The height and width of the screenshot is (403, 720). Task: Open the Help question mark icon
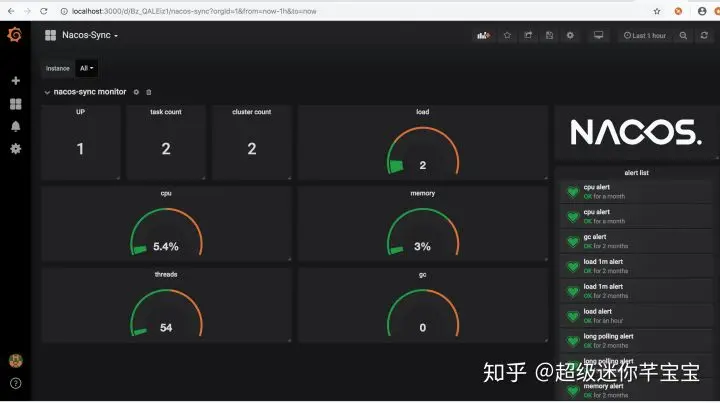click(x=16, y=383)
